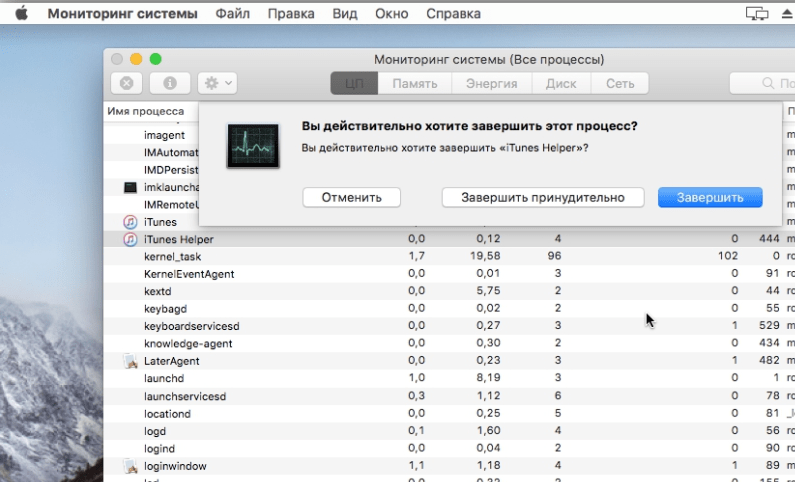Screen dimensions: 795x482
Task: Click the blue Завершить button
Action: (x=710, y=197)
